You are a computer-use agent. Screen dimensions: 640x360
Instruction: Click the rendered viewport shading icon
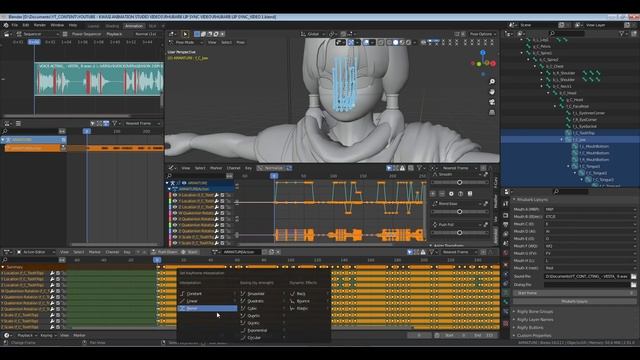click(408, 42)
